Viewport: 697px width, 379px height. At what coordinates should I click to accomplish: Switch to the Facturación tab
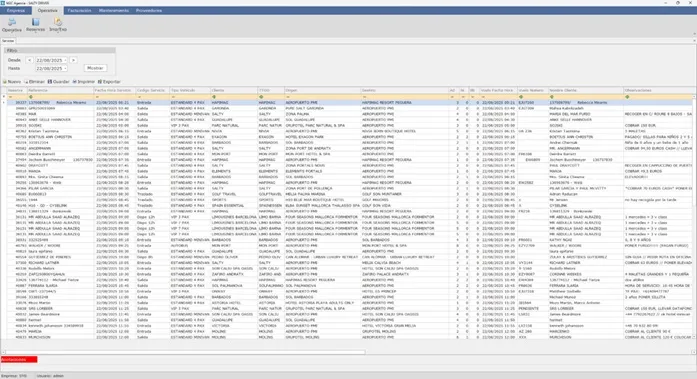pos(80,10)
